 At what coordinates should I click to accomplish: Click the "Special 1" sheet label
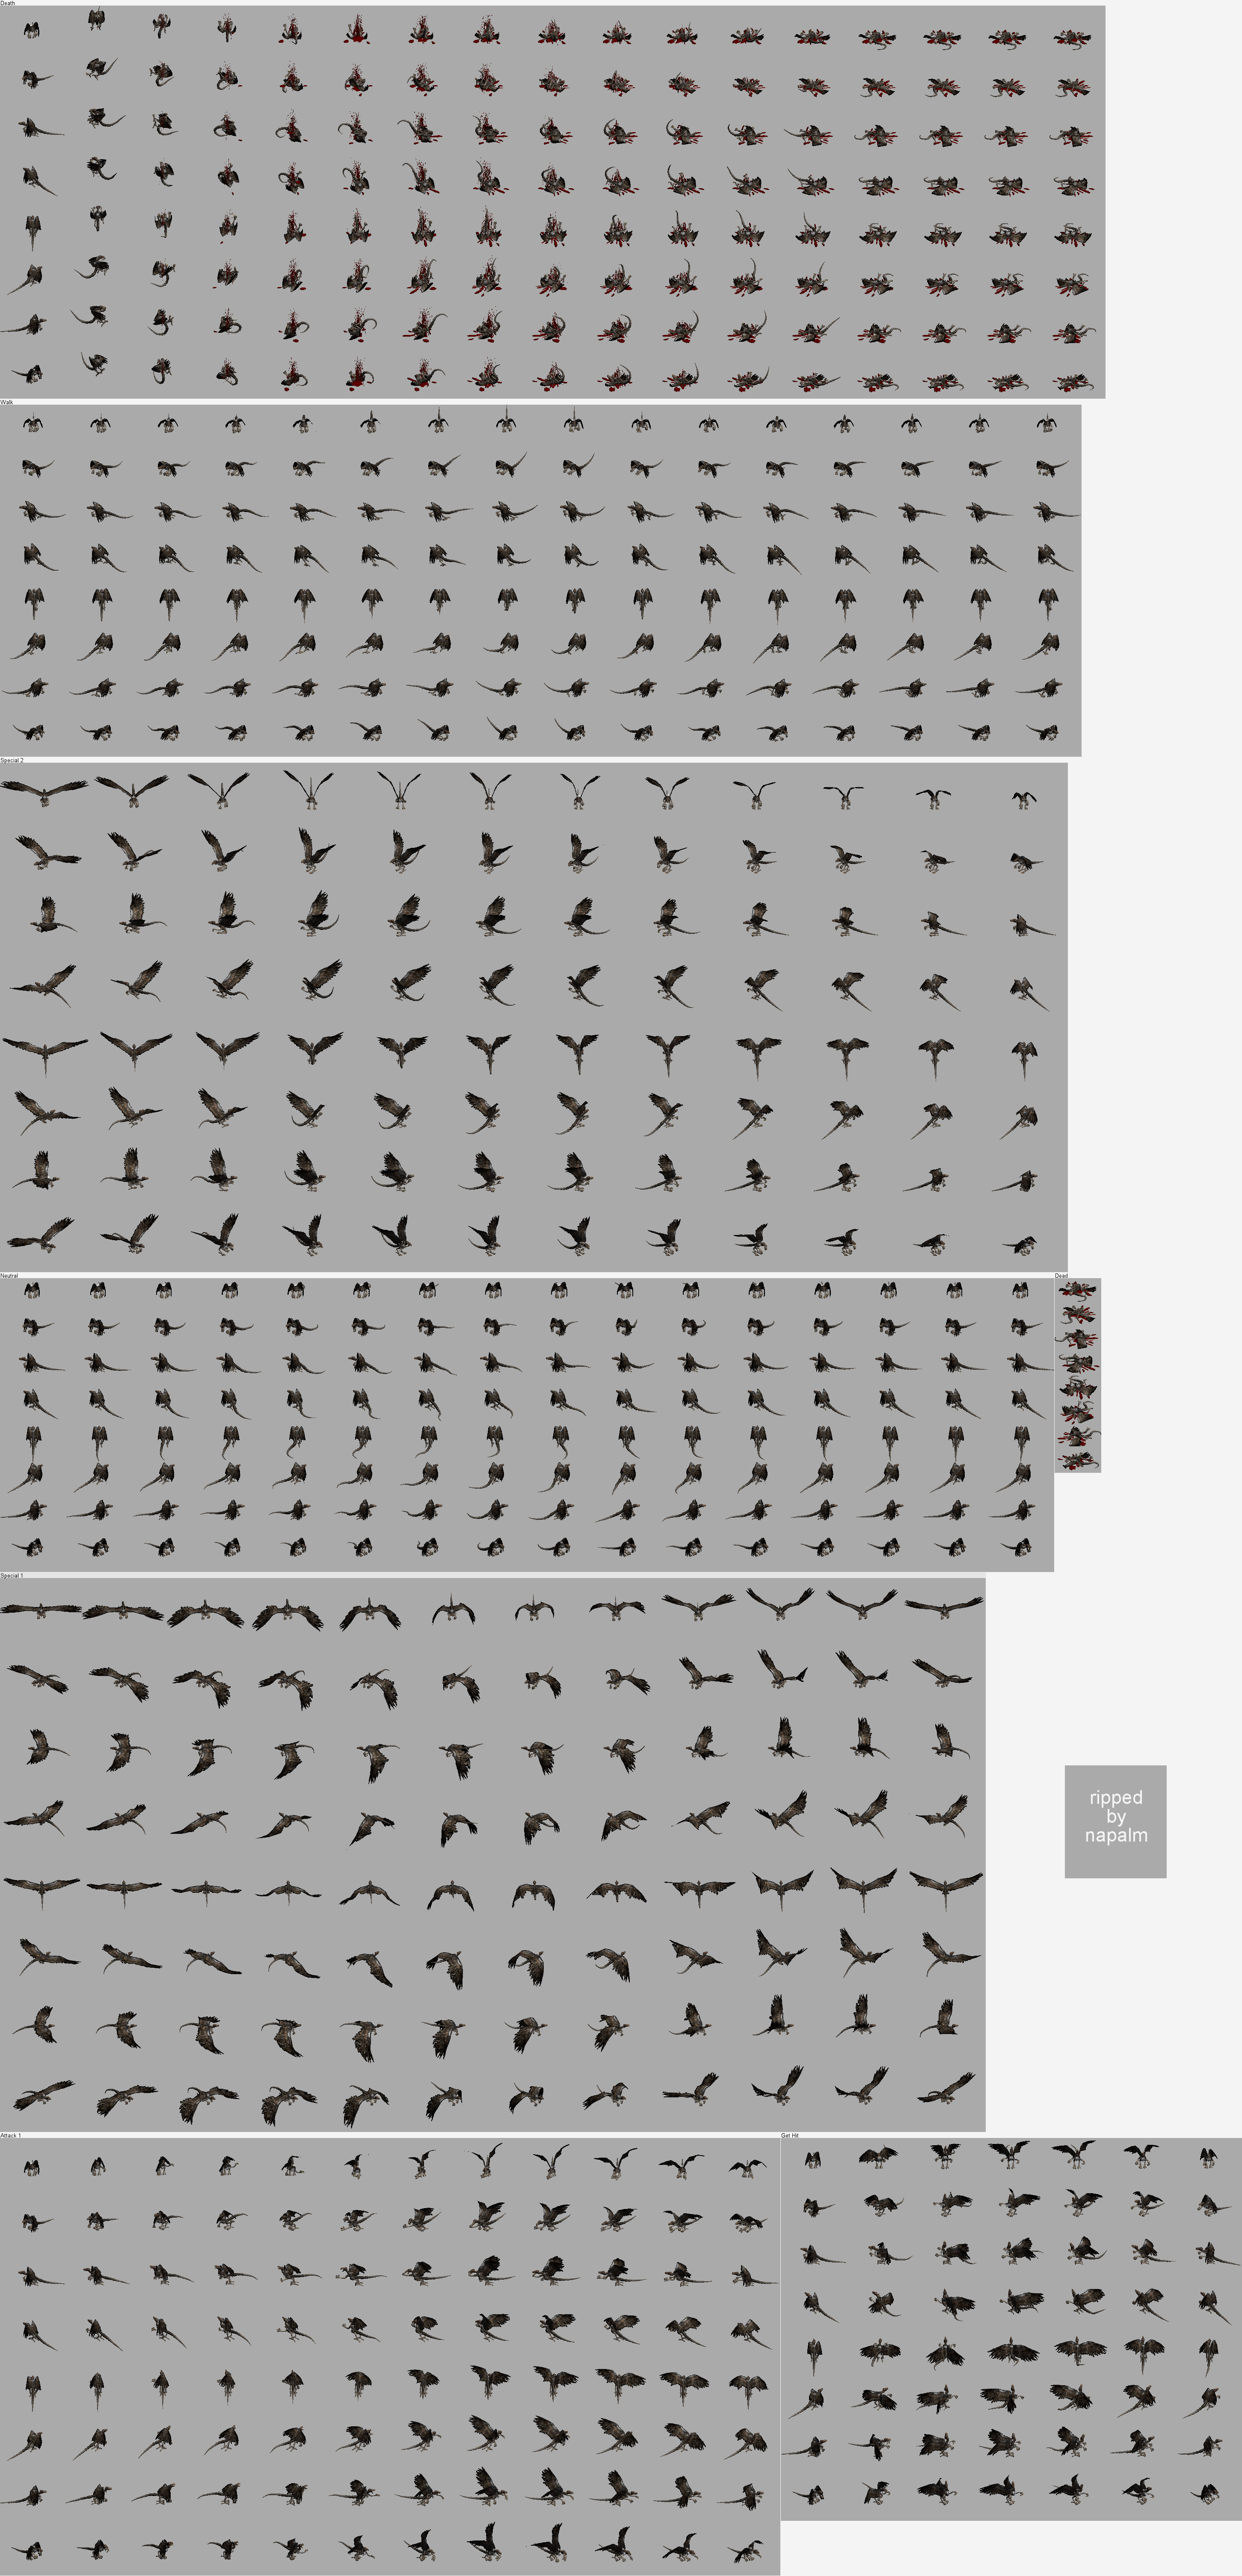pyautogui.click(x=12, y=1575)
